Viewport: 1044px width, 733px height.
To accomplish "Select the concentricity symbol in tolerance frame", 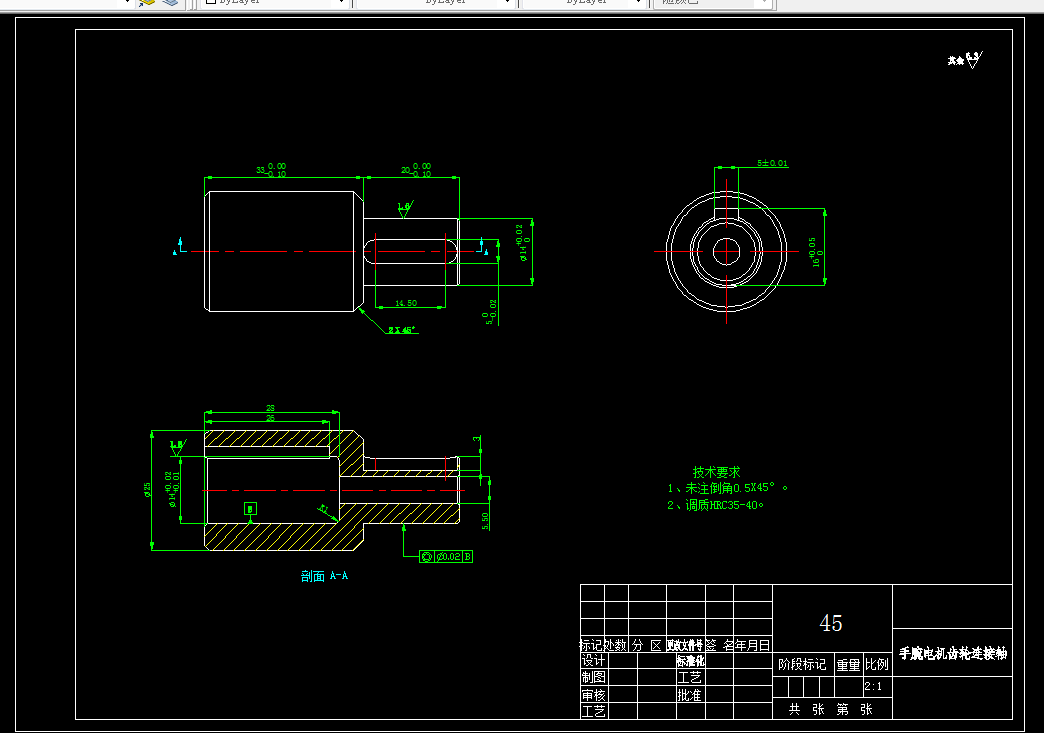I will [x=427, y=557].
